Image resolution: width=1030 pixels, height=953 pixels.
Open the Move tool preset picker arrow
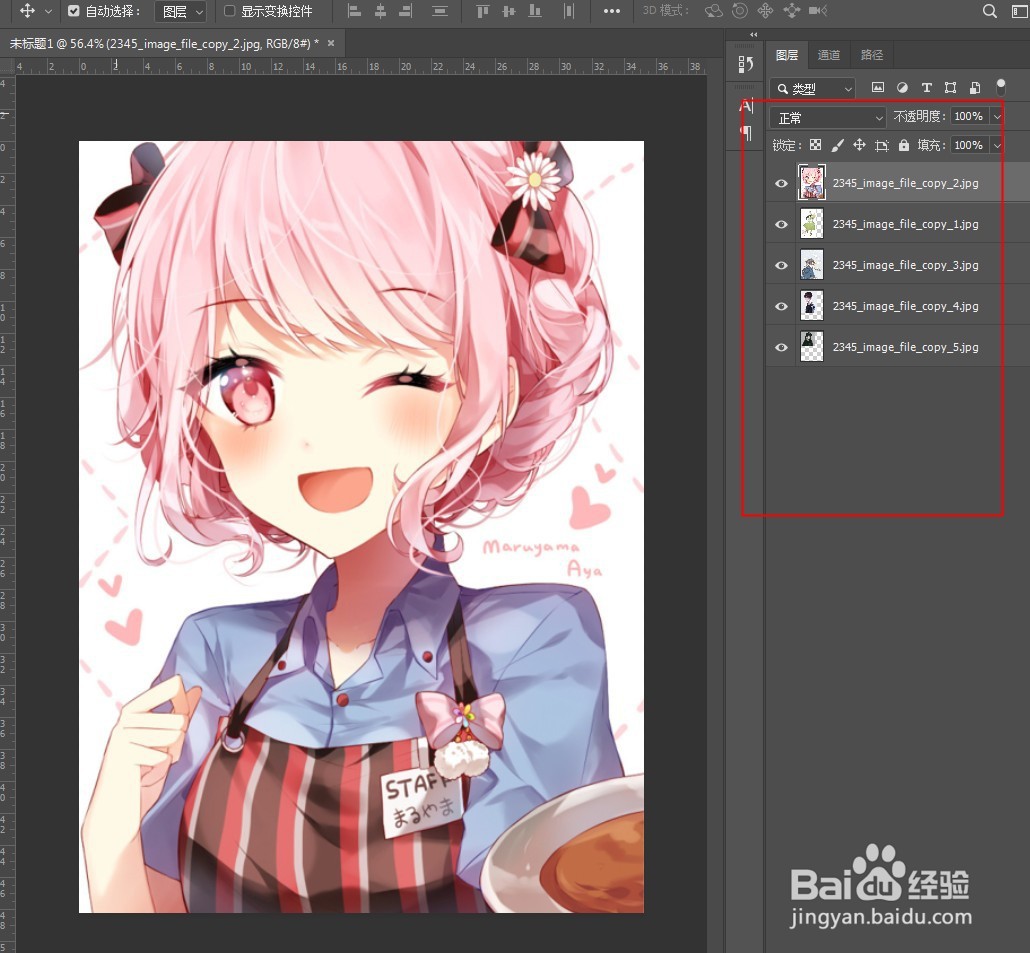tap(48, 11)
